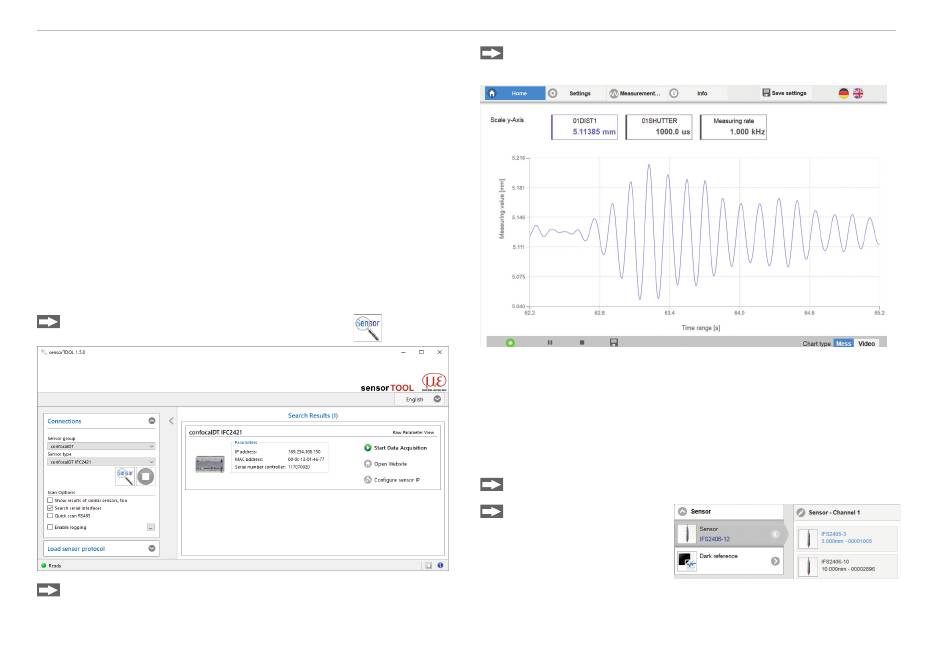The image size is (950, 665).
Task: Click the Micro-Epsilon logo in sensorTOOL
Action: coord(434,382)
